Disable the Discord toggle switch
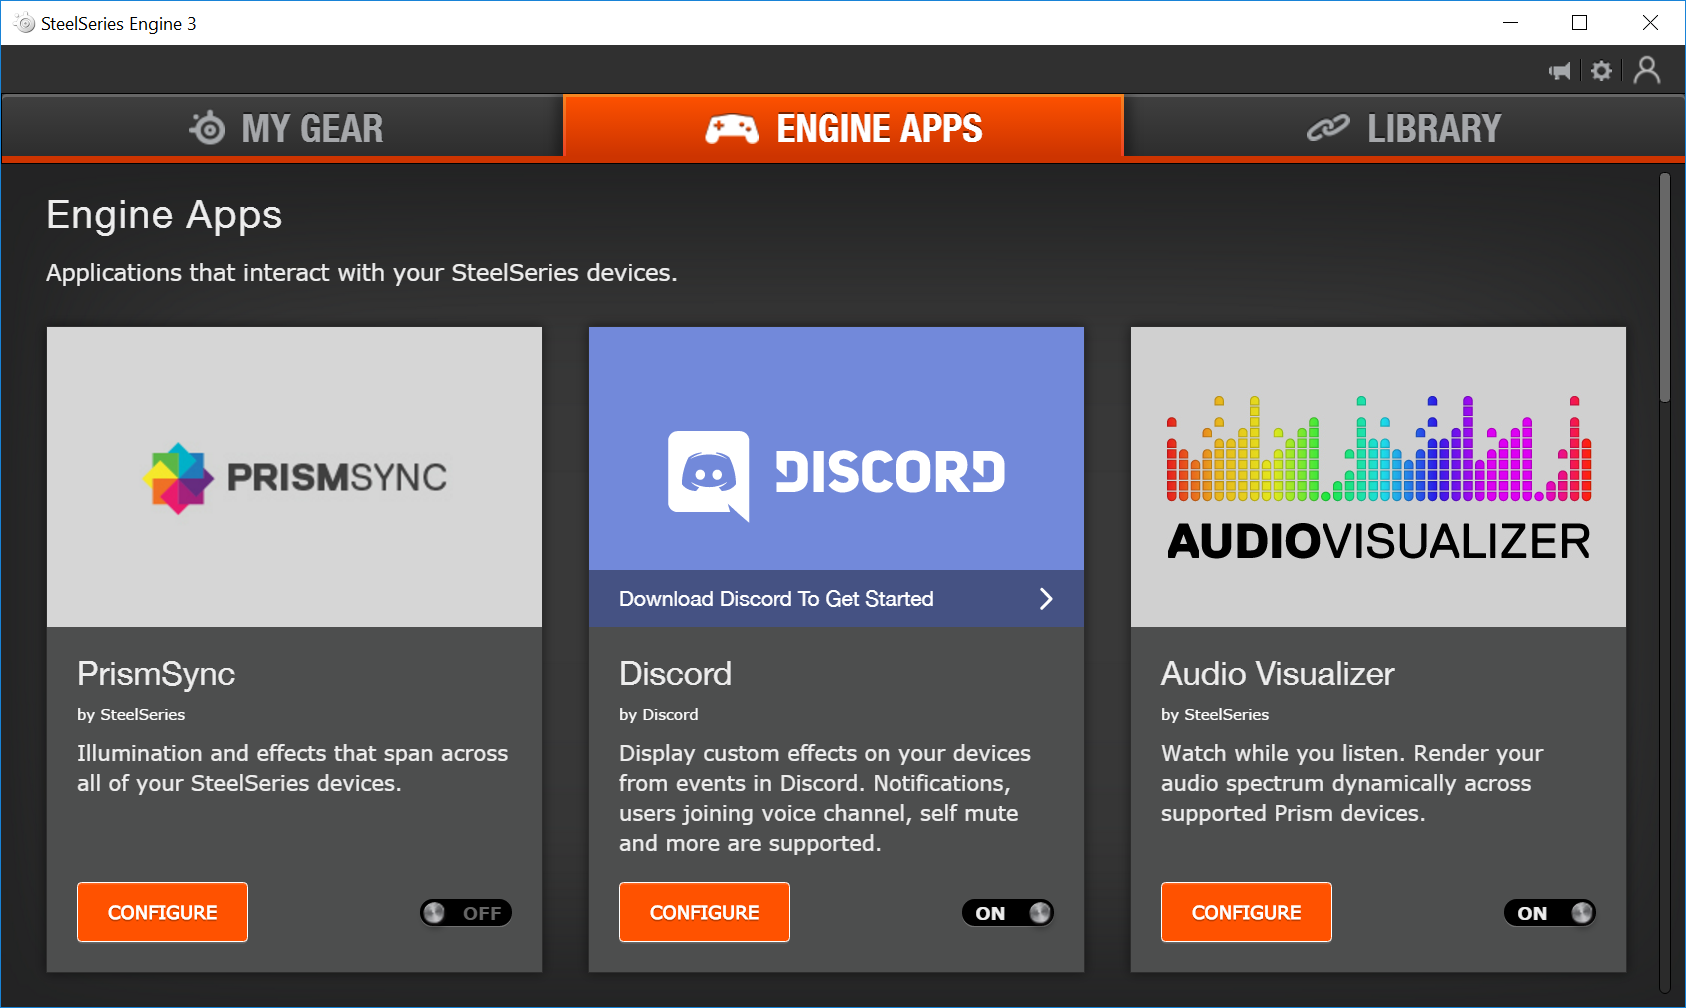 click(1008, 913)
